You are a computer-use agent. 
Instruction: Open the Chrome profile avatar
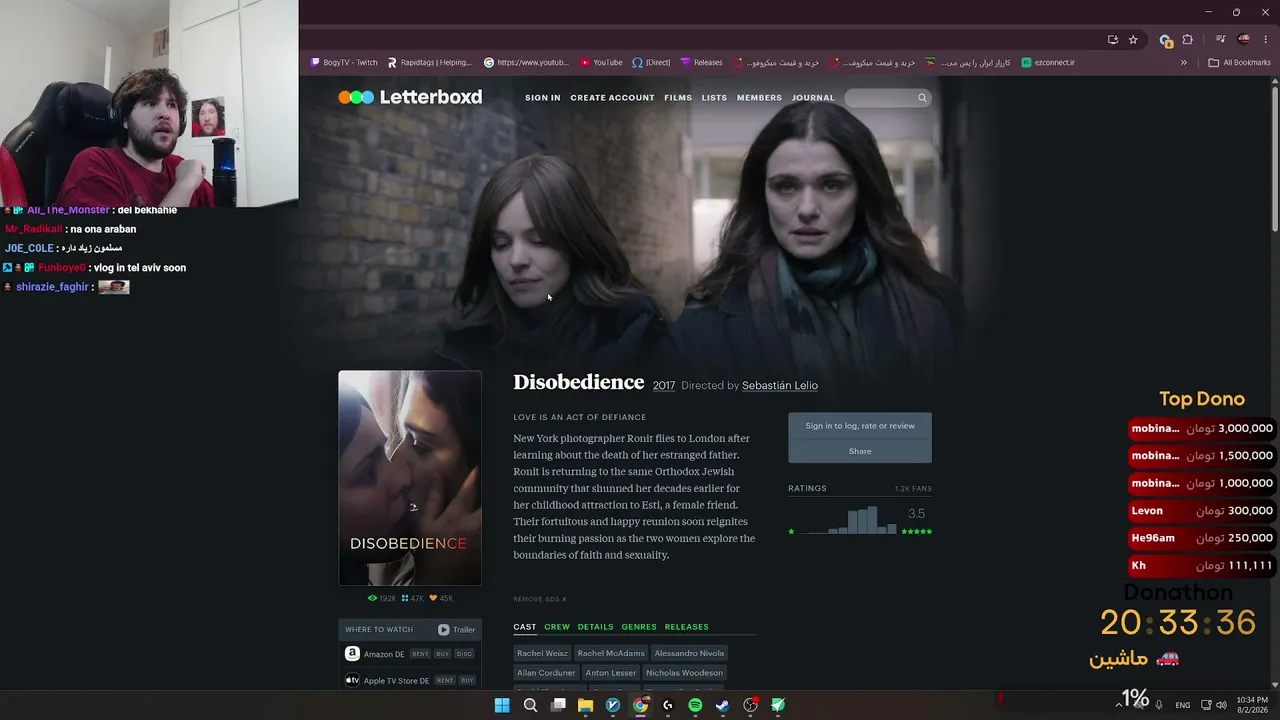pos(1244,40)
